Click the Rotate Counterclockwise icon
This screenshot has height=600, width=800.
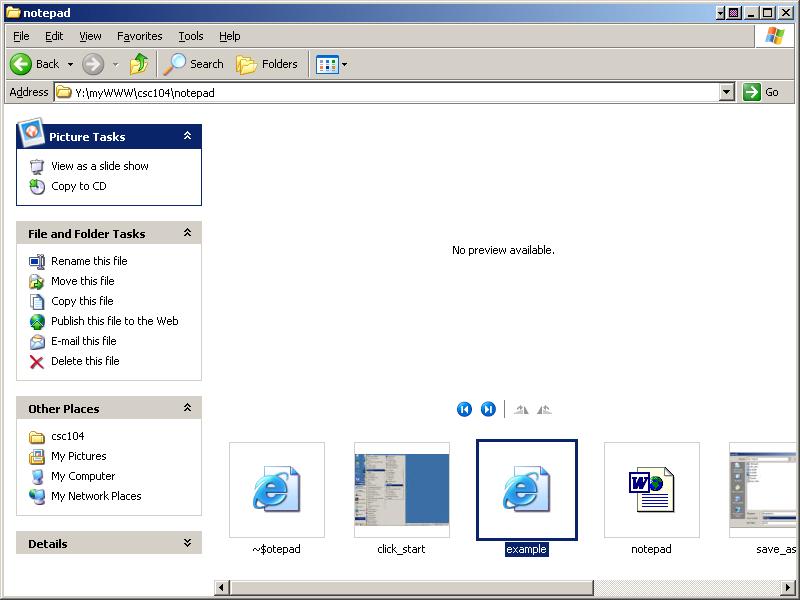[x=544, y=409]
